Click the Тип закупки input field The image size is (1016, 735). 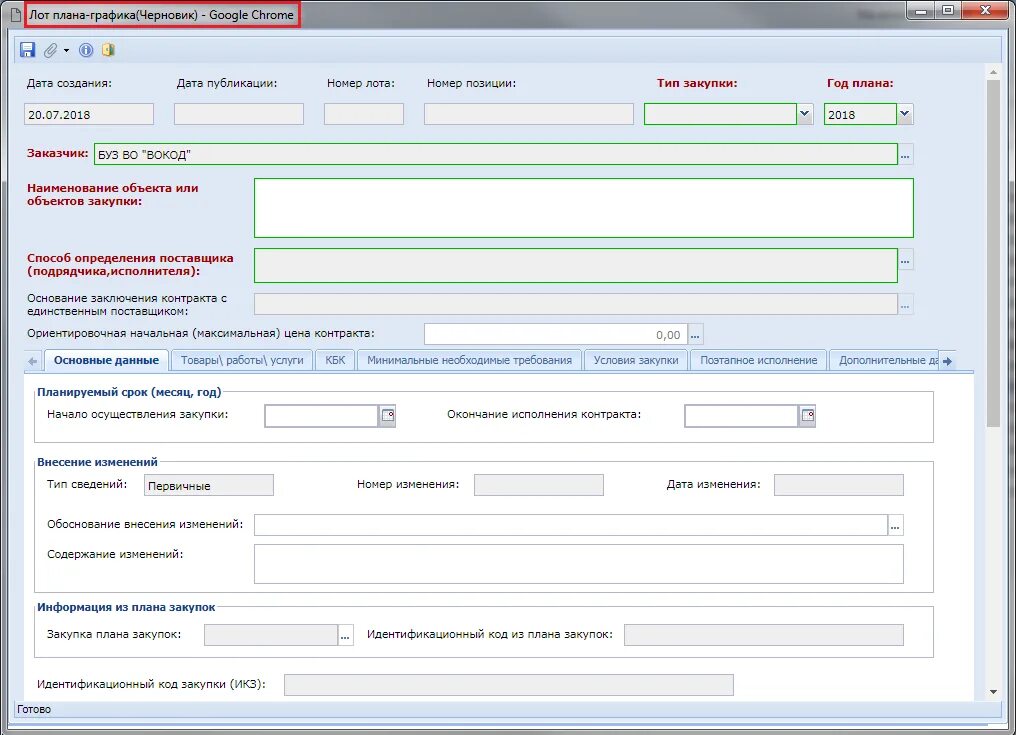720,114
